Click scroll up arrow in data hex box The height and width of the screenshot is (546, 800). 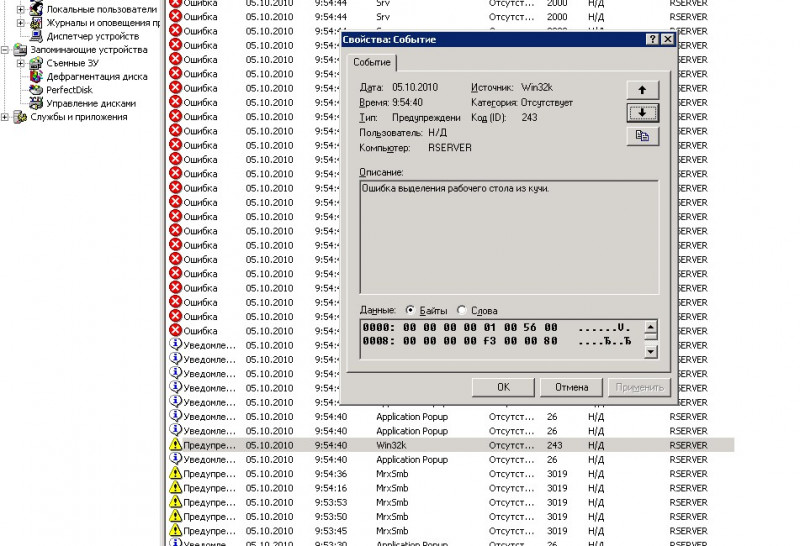tap(651, 327)
